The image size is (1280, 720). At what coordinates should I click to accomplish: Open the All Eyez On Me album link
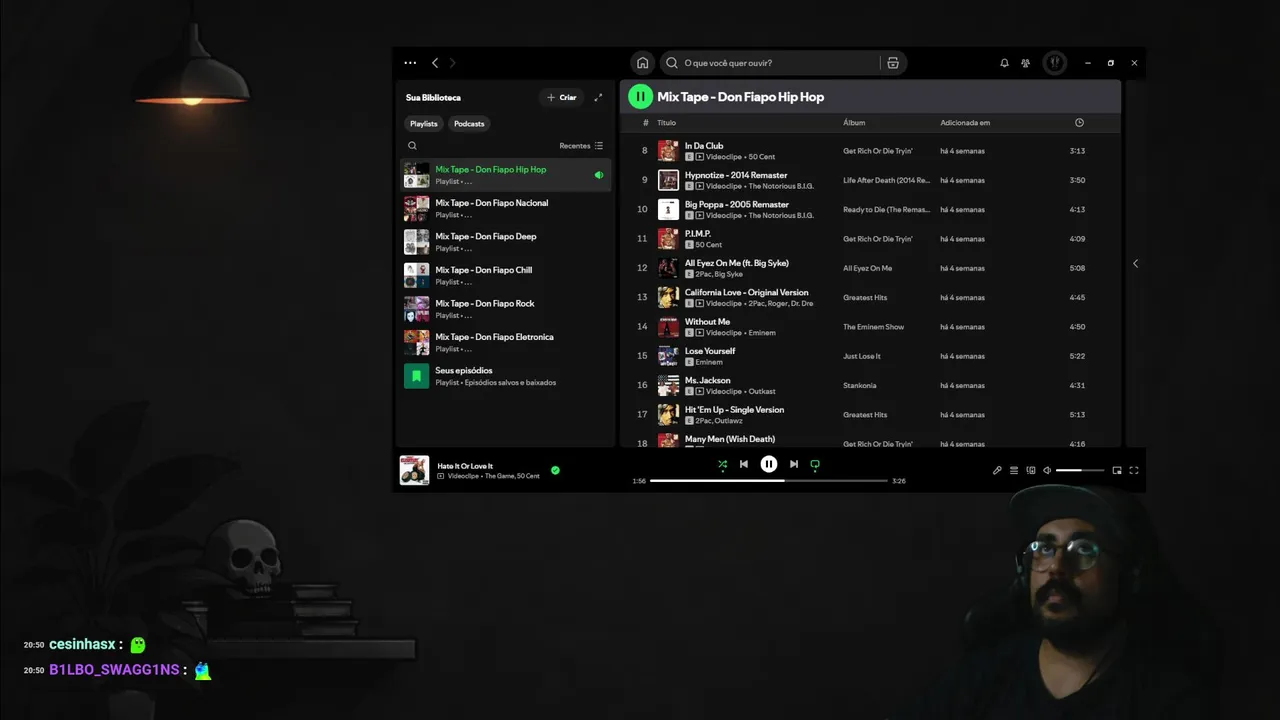(867, 268)
